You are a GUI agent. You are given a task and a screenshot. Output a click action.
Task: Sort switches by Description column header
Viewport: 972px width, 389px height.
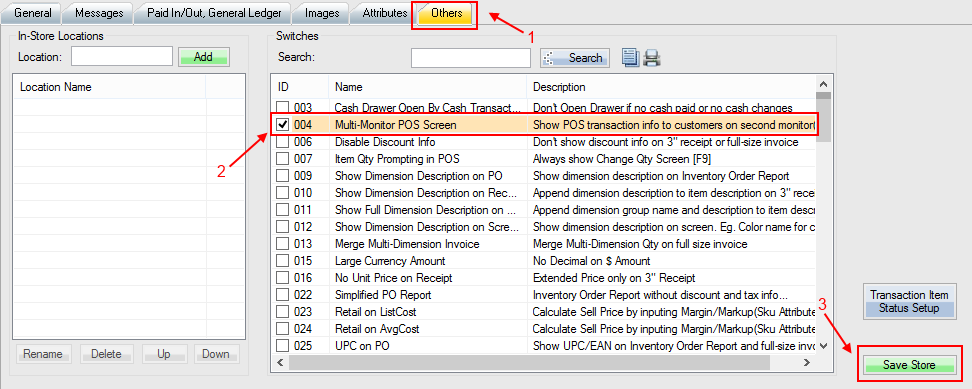click(671, 87)
